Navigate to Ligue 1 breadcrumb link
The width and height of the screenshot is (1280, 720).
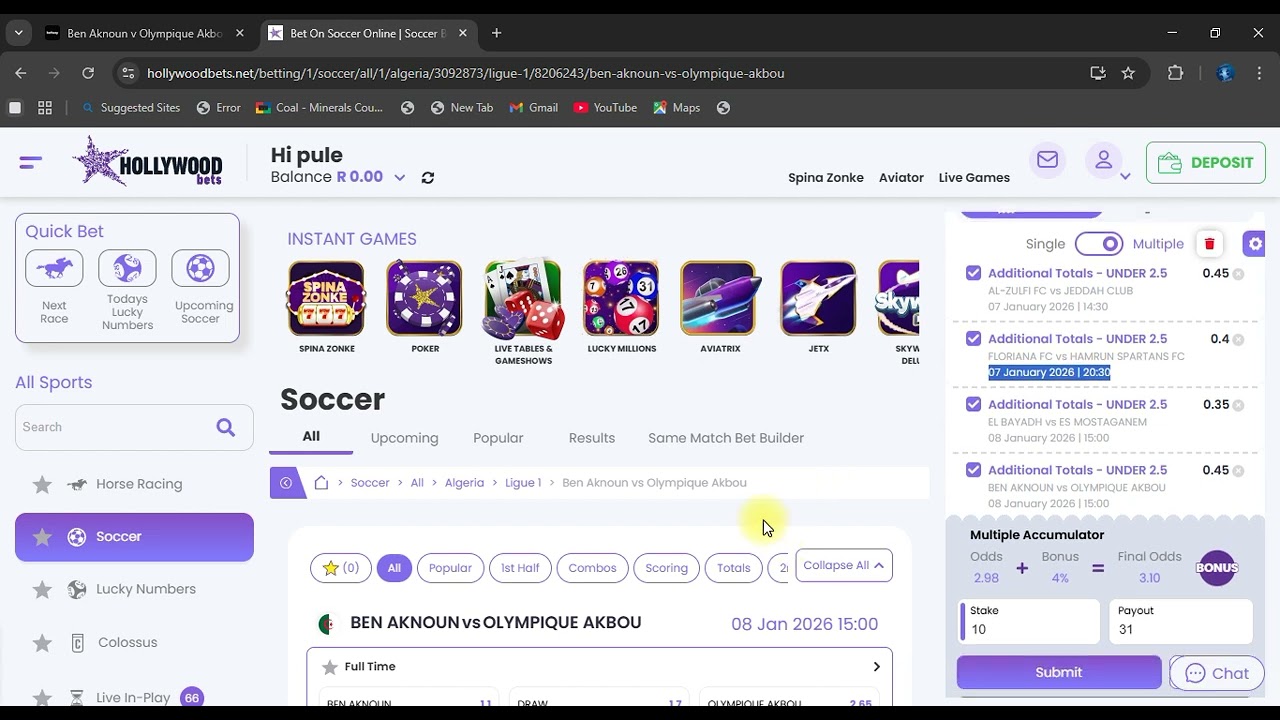[523, 483]
